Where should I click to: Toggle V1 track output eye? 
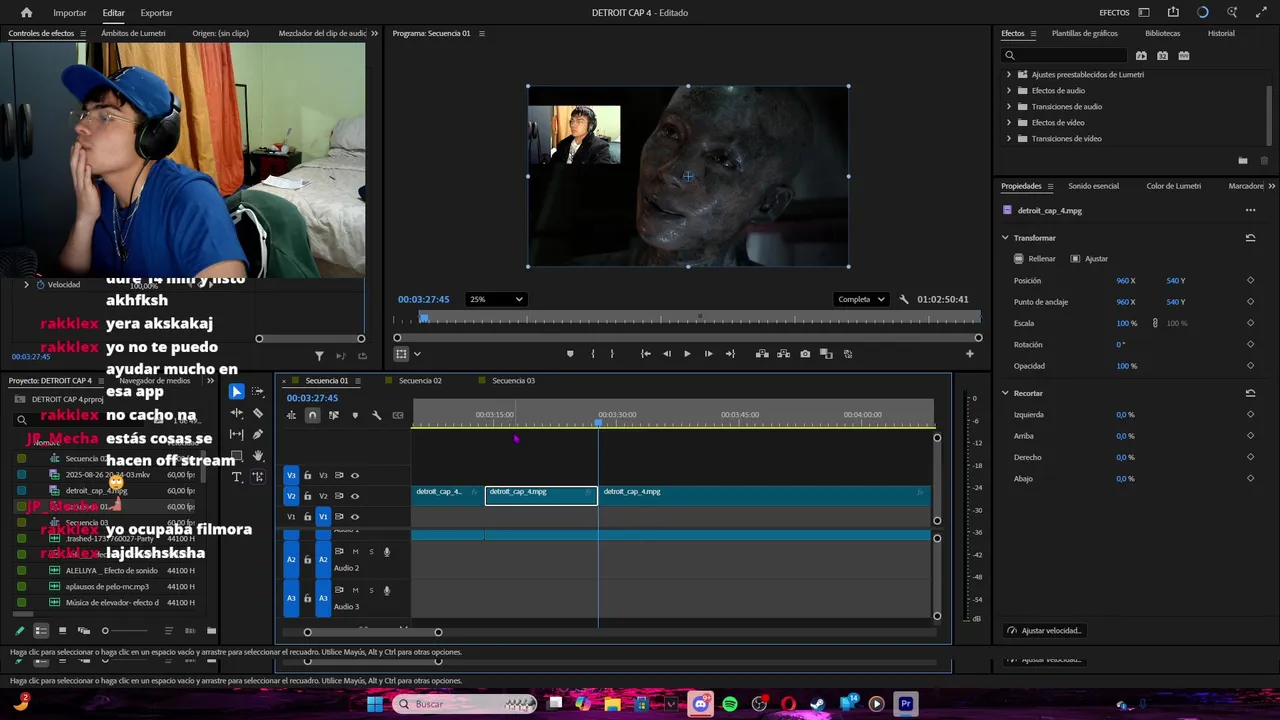[x=354, y=517]
